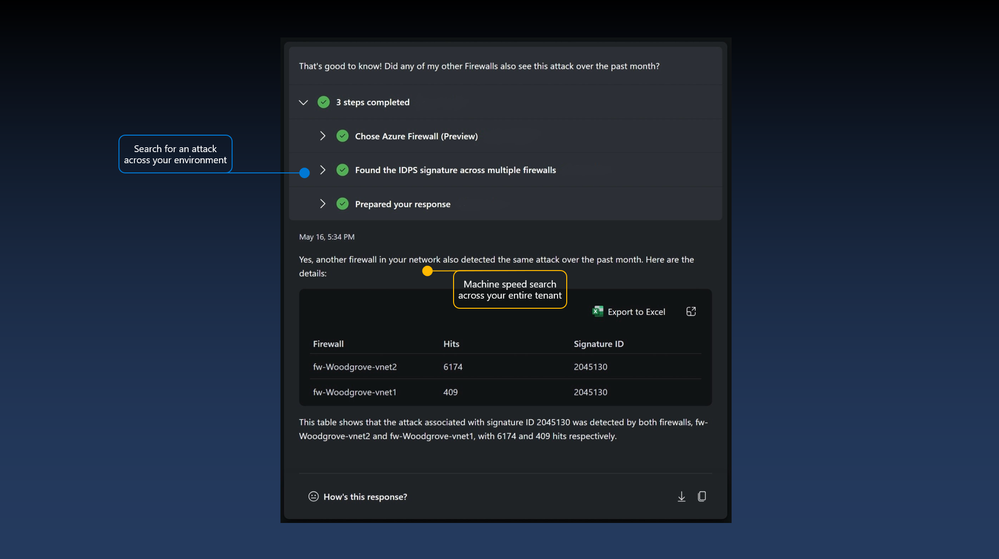999x559 pixels.
Task: Click green check beside 3 steps completed
Action: 324,102
